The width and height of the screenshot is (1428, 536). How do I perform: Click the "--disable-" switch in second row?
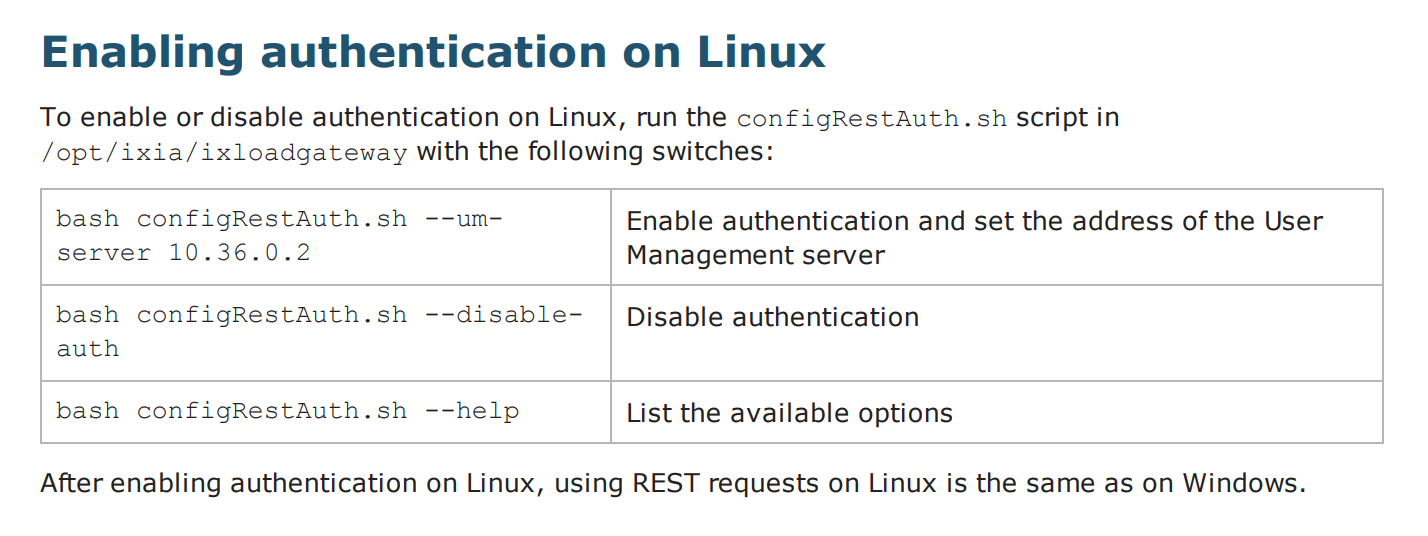coord(503,315)
